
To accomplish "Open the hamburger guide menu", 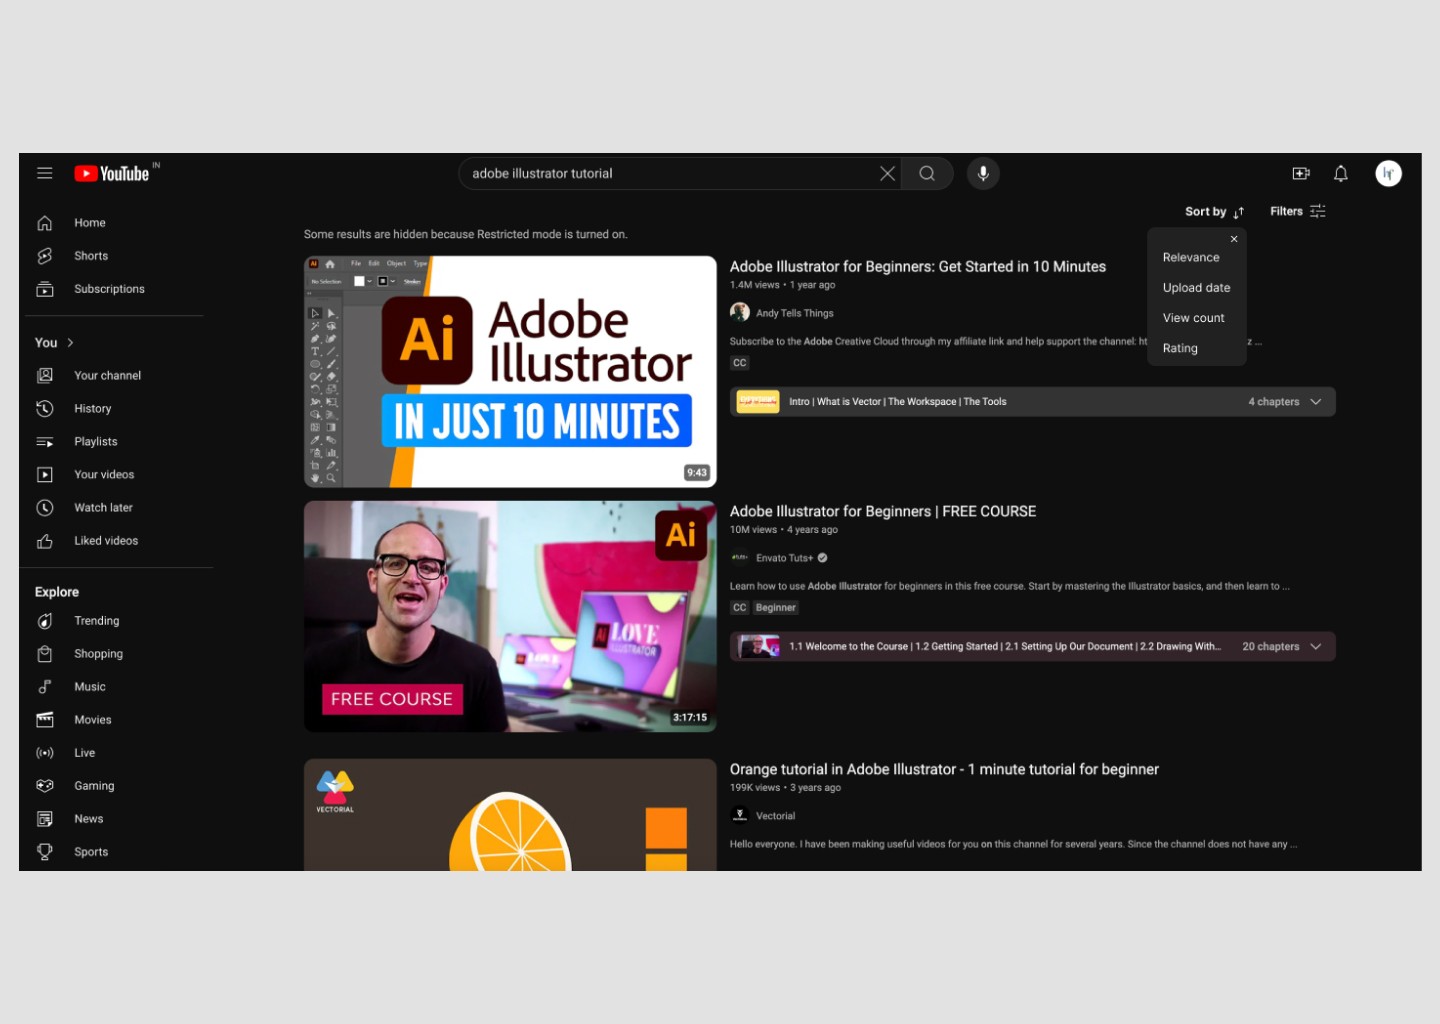I will pyautogui.click(x=45, y=173).
